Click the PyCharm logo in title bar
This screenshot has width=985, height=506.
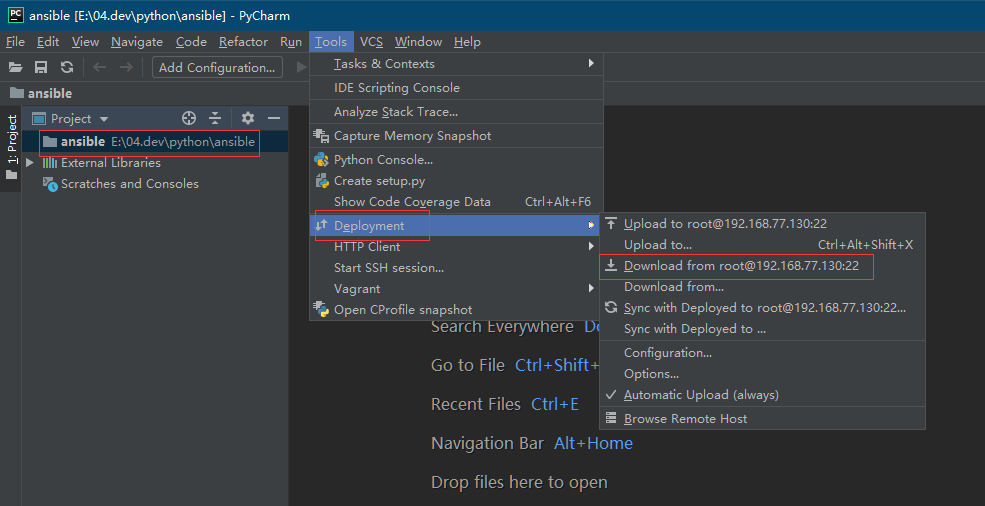coord(16,15)
